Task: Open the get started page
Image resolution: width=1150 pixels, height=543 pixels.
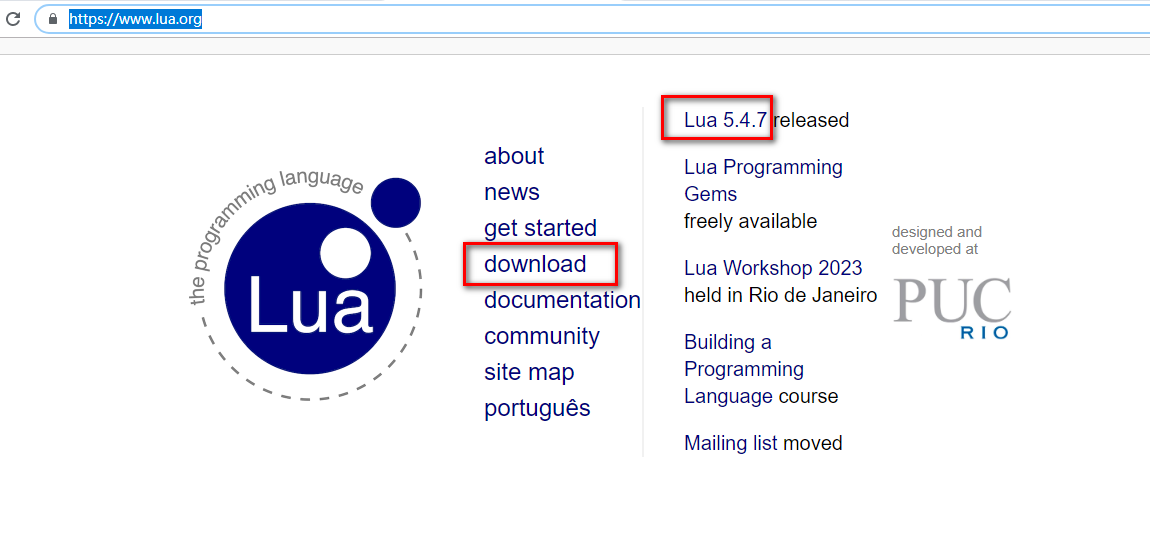Action: (541, 228)
